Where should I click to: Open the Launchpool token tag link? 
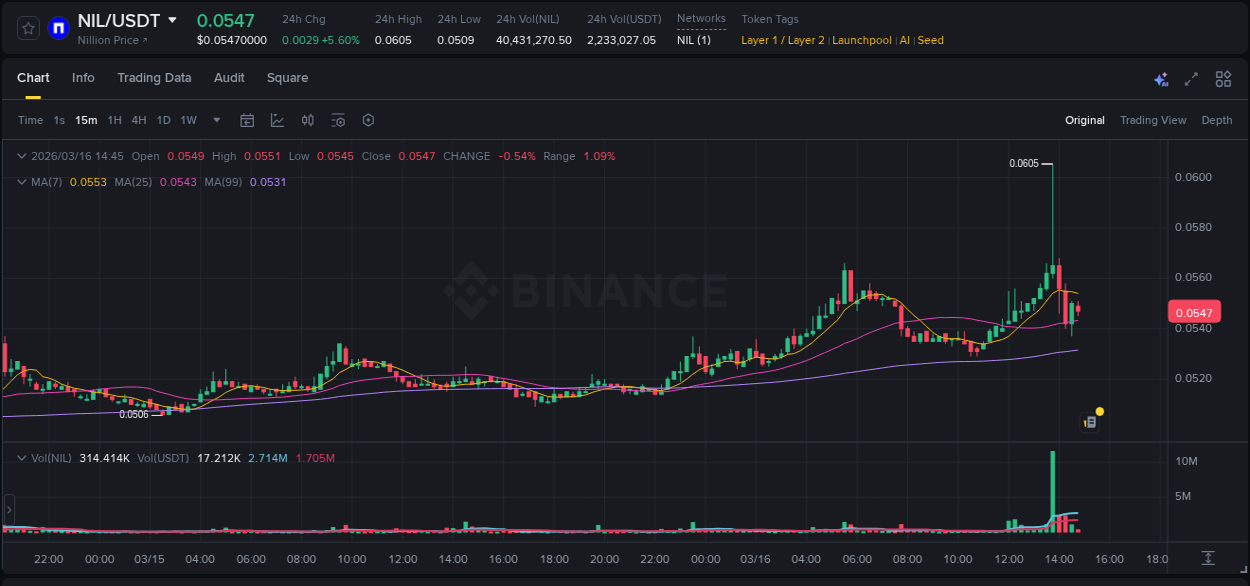tap(861, 40)
